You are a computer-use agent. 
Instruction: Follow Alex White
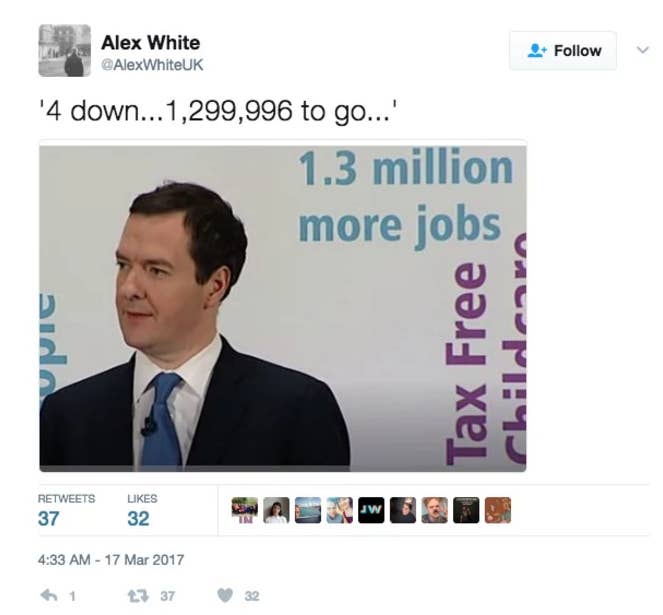[x=563, y=50]
